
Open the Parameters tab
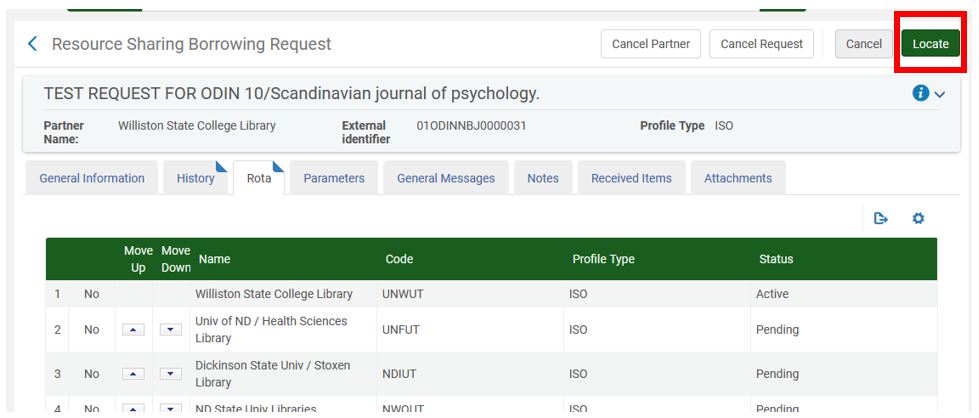click(334, 178)
